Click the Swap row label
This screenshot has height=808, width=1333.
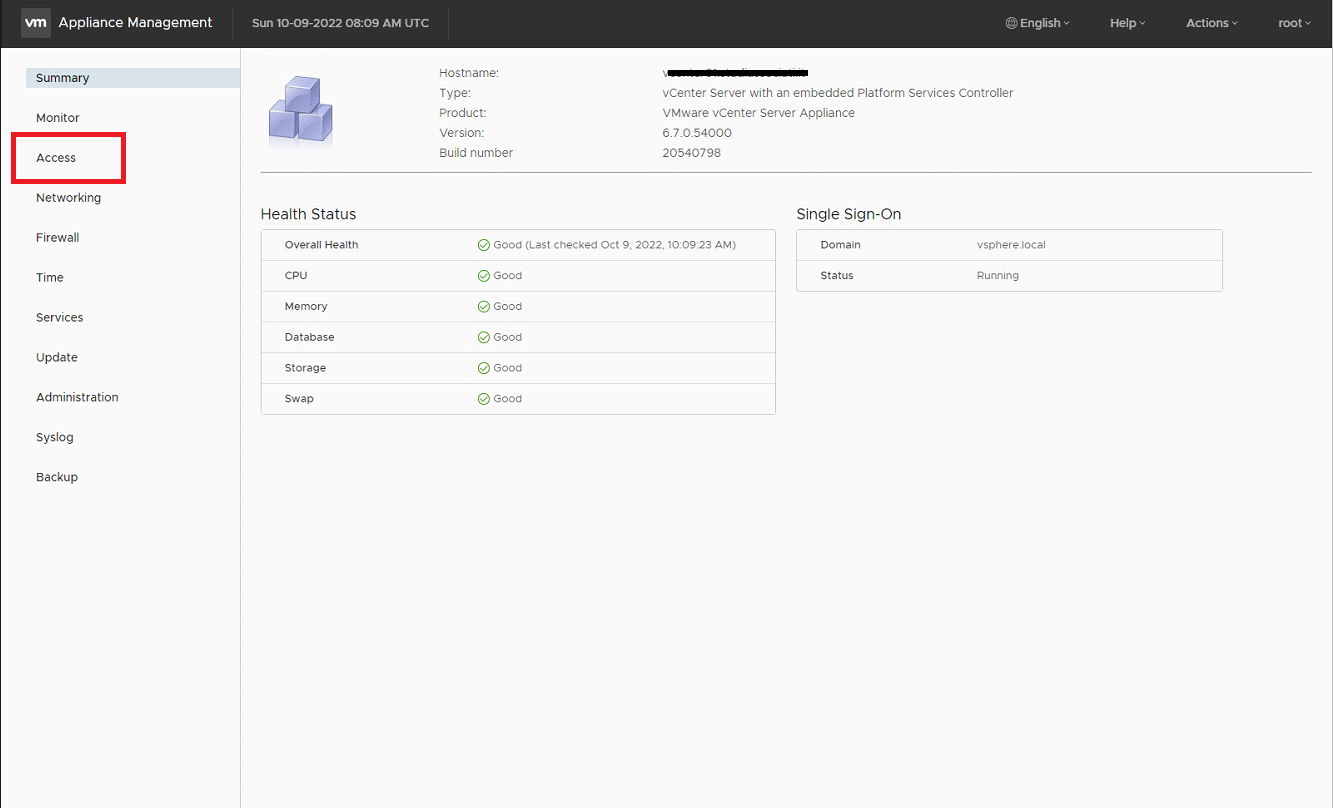299,399
